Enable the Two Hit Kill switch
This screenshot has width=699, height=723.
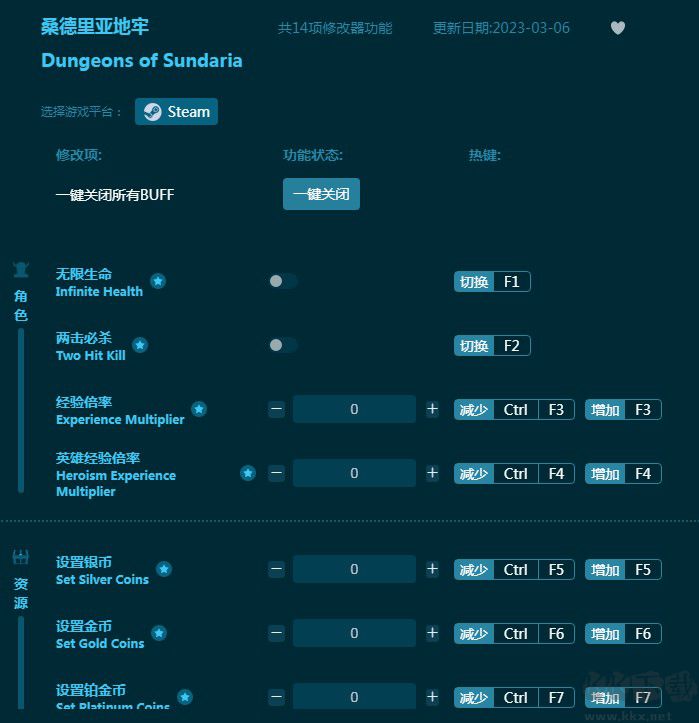[x=283, y=345]
